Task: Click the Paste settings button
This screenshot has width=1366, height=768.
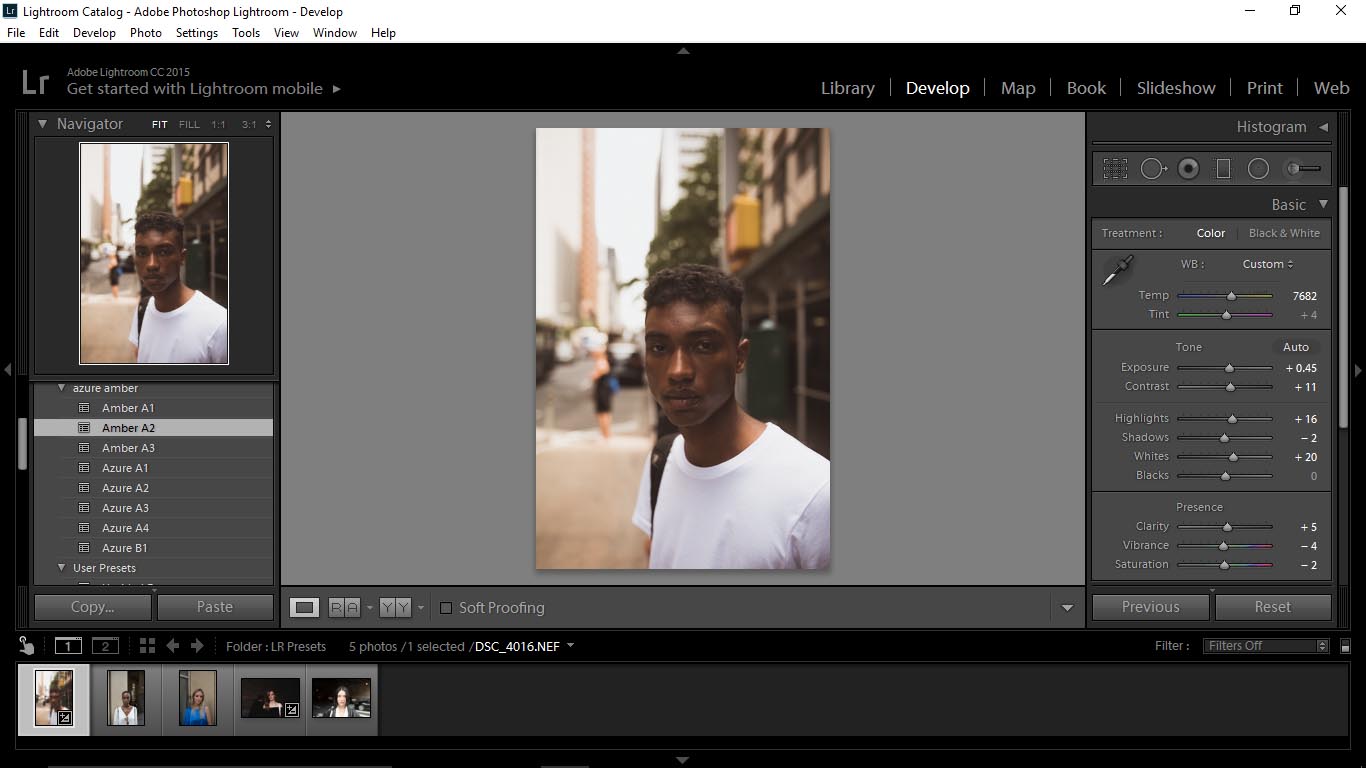Action: point(215,607)
